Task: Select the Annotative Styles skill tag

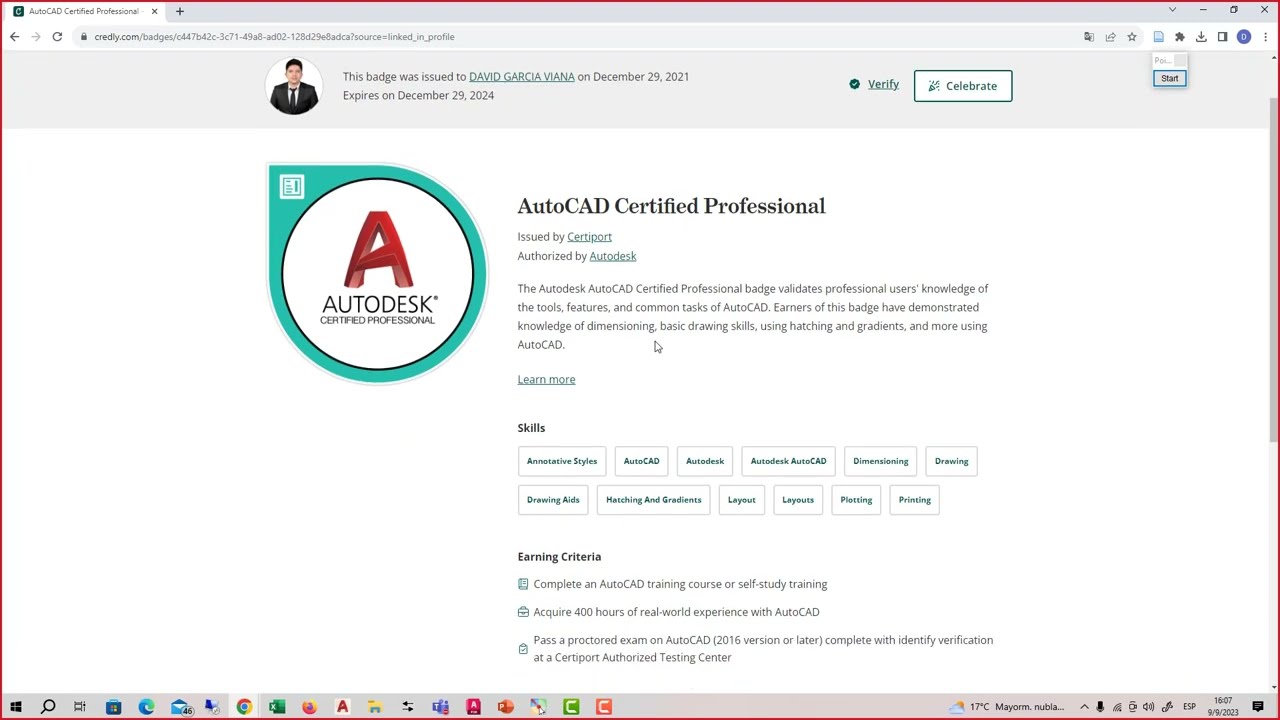Action: click(x=562, y=461)
